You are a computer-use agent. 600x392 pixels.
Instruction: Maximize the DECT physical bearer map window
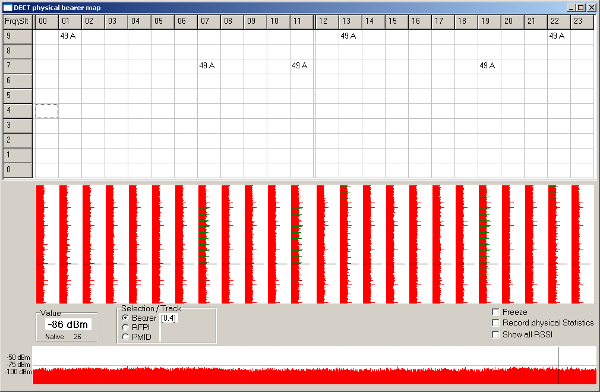point(581,7)
